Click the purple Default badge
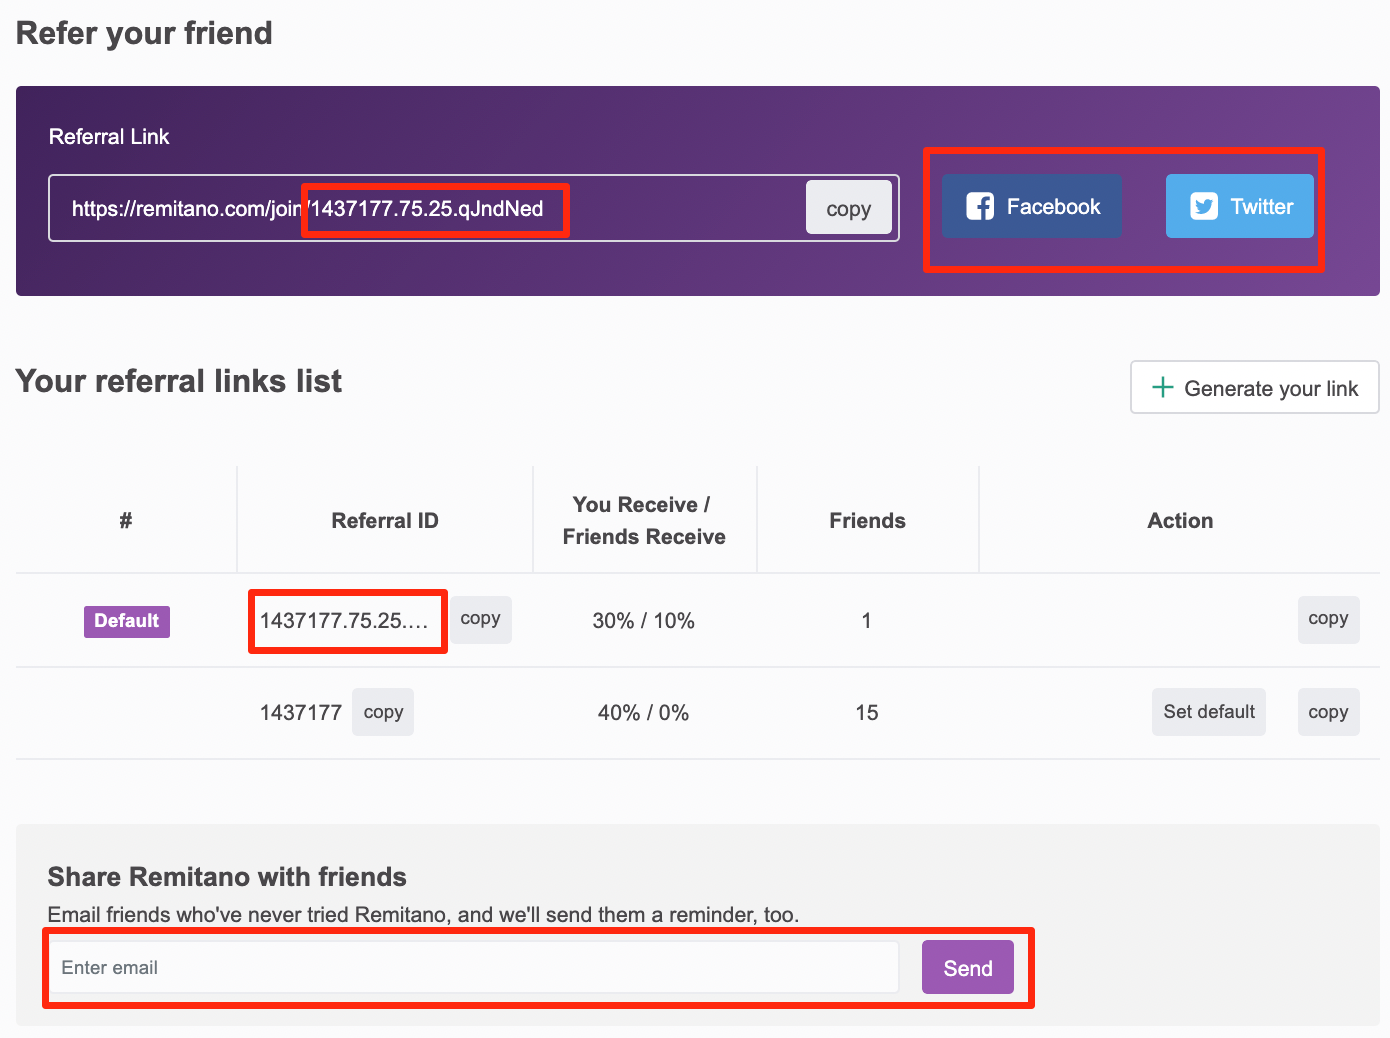Image resolution: width=1390 pixels, height=1038 pixels. point(127,621)
